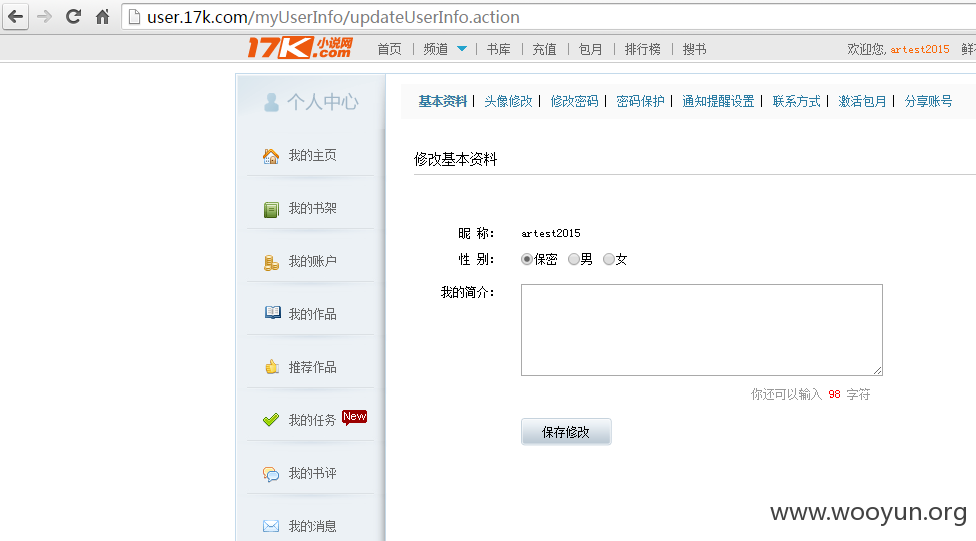This screenshot has width=976, height=541.
Task: Open 我的主页 sidebar link
Action: (x=312, y=155)
